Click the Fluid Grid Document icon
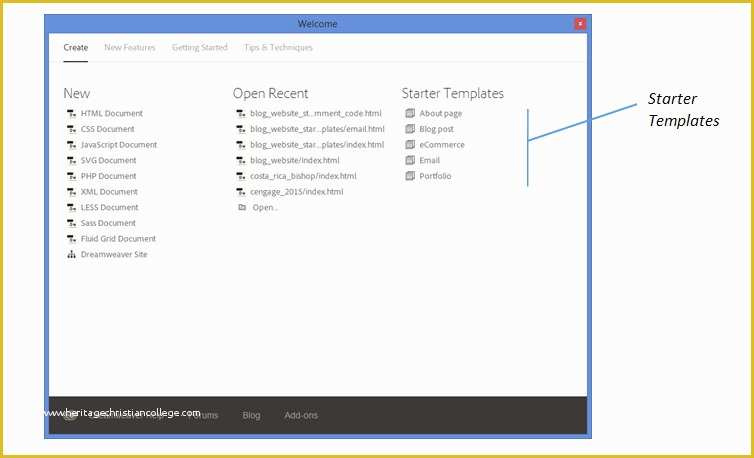The image size is (754, 458). (x=72, y=239)
